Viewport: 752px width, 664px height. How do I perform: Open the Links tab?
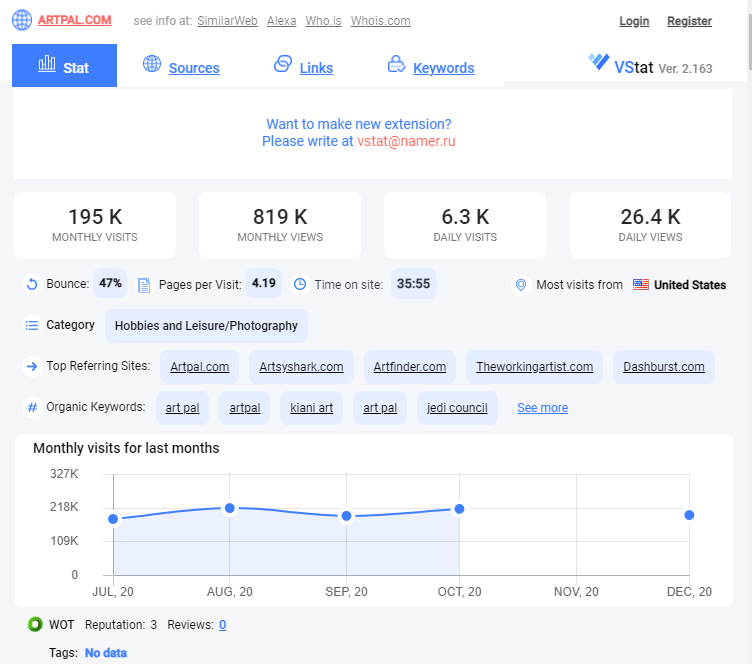[316, 68]
